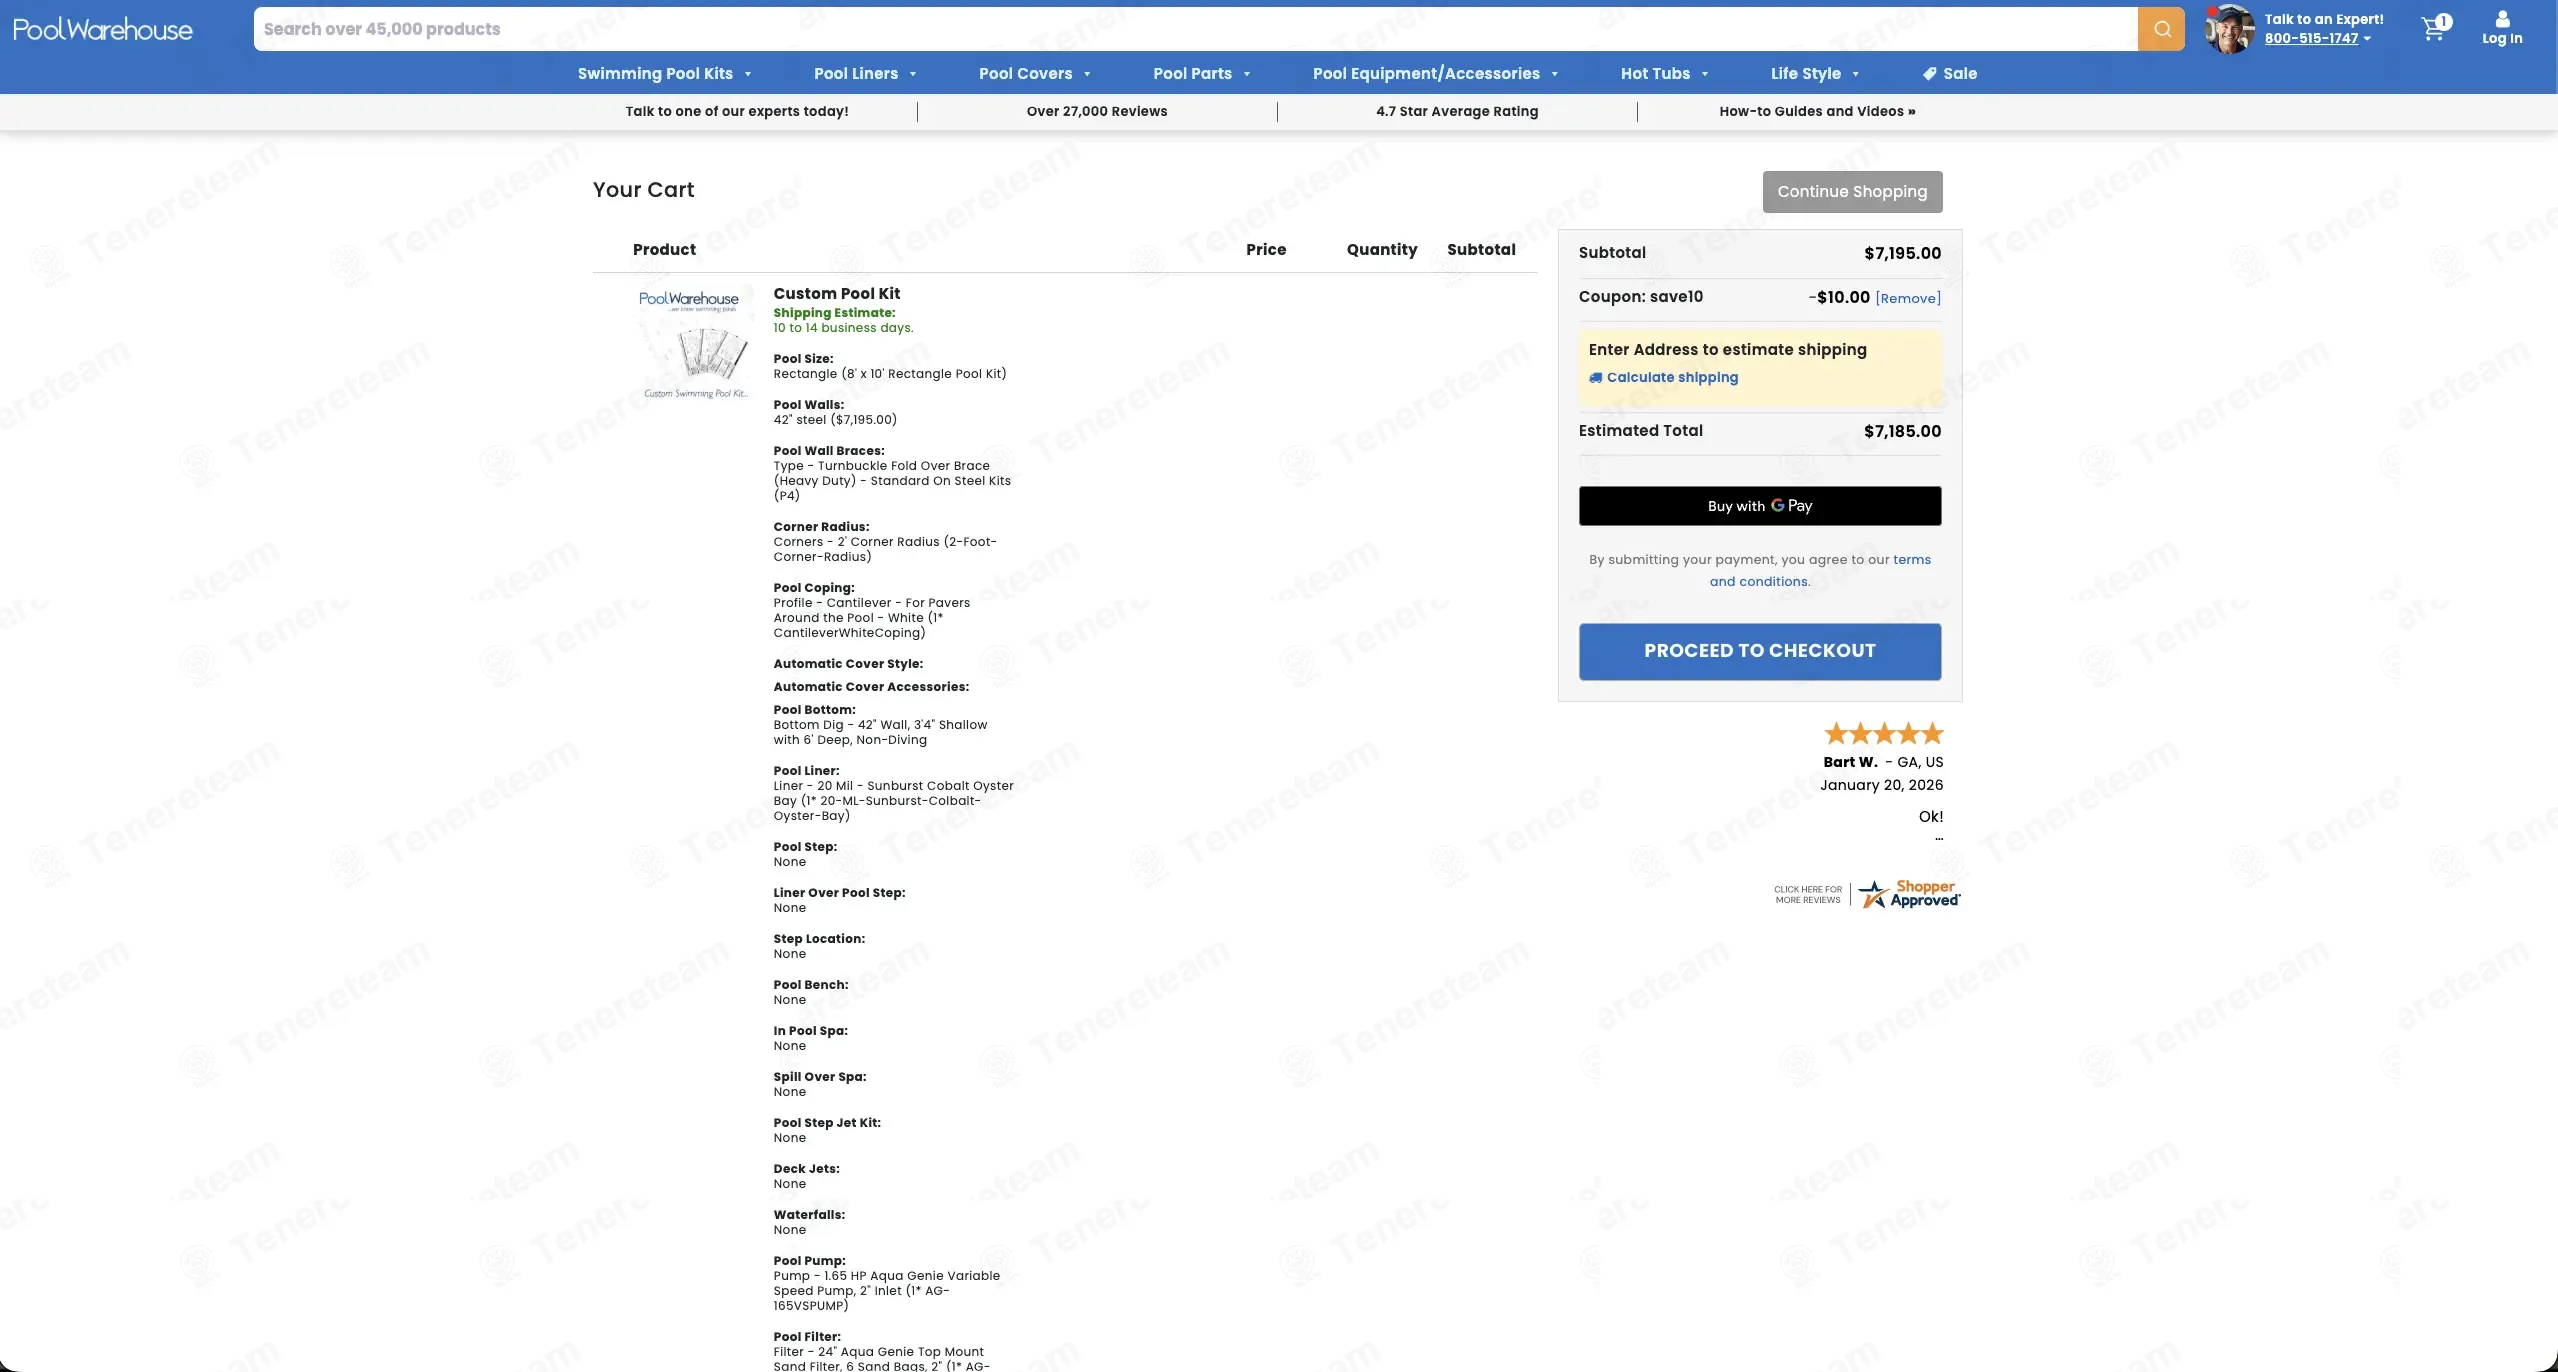Click the Subtotal $7,195.00 amount
The image size is (2558, 1372).
click(x=1902, y=253)
